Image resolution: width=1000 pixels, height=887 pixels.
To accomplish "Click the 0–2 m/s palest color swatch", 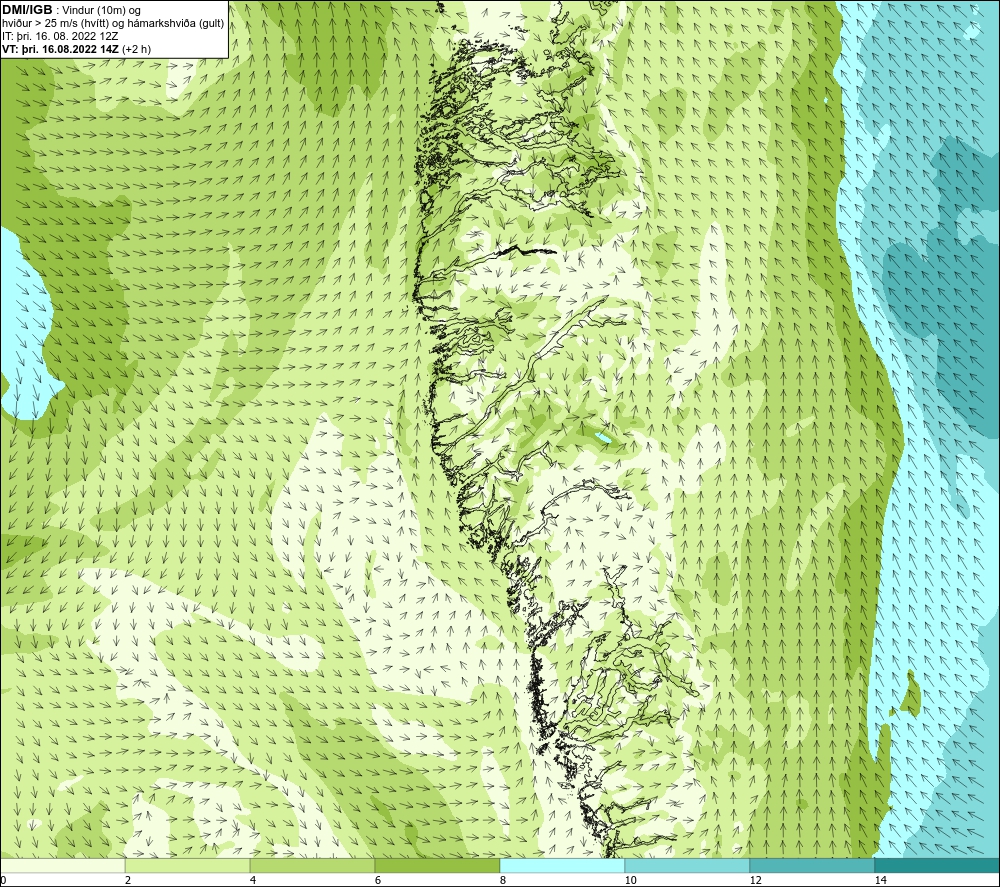I will pyautogui.click(x=62, y=865).
